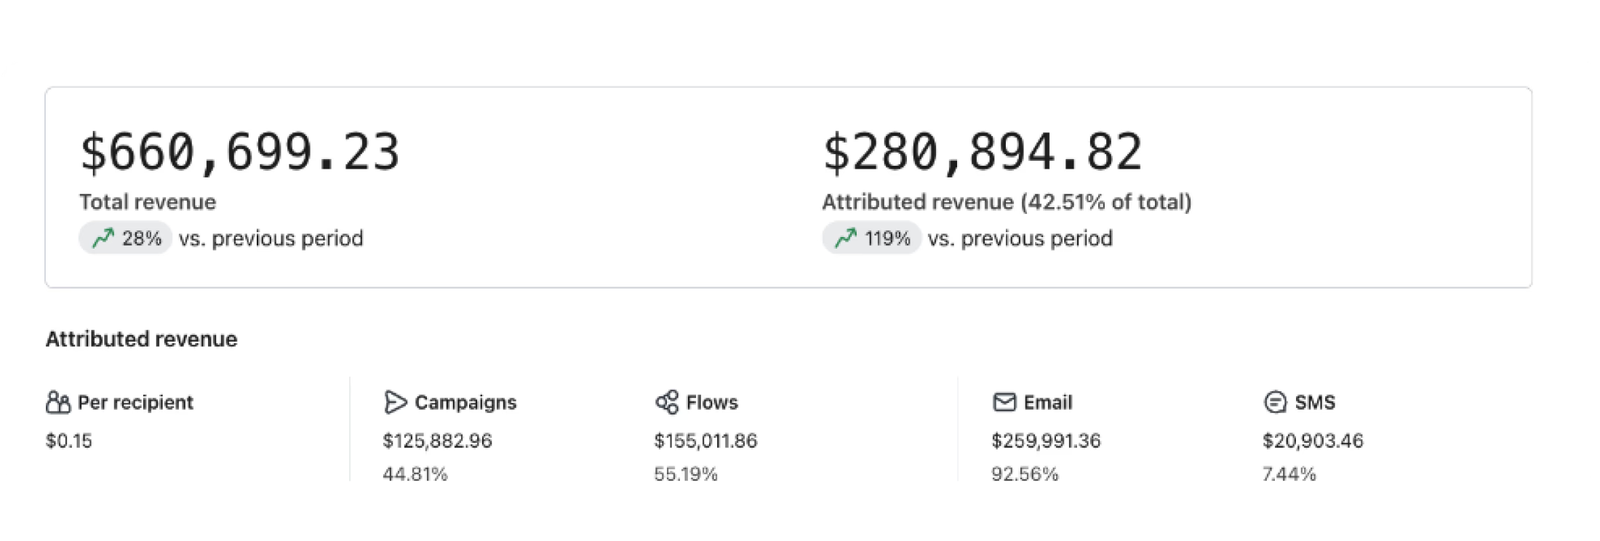Click the SMS revenue value $20,903.46
Screen dimensions: 1600x541
pyautogui.click(x=1312, y=440)
